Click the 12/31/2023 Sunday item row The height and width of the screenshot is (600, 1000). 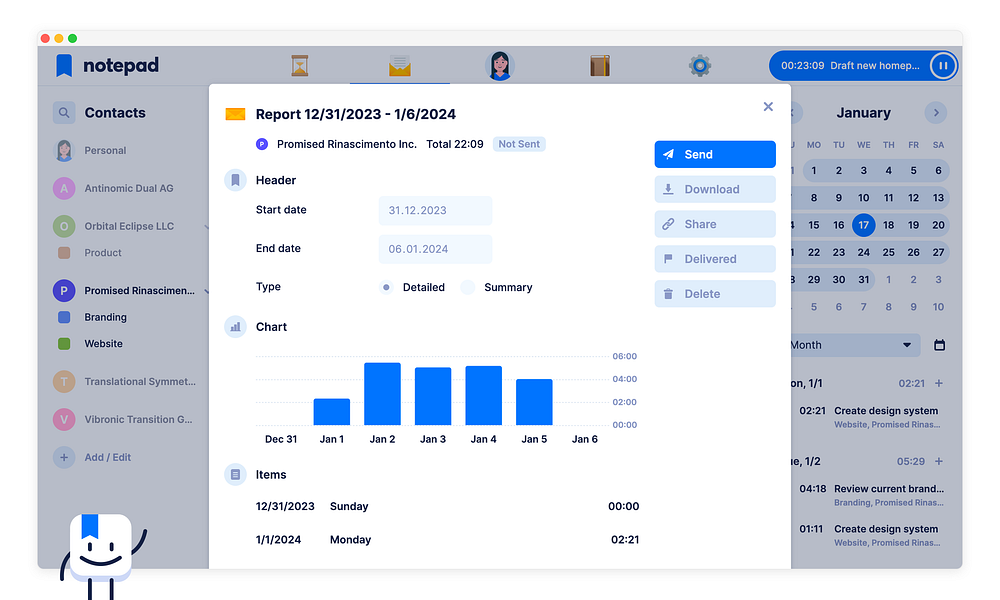[x=447, y=506]
